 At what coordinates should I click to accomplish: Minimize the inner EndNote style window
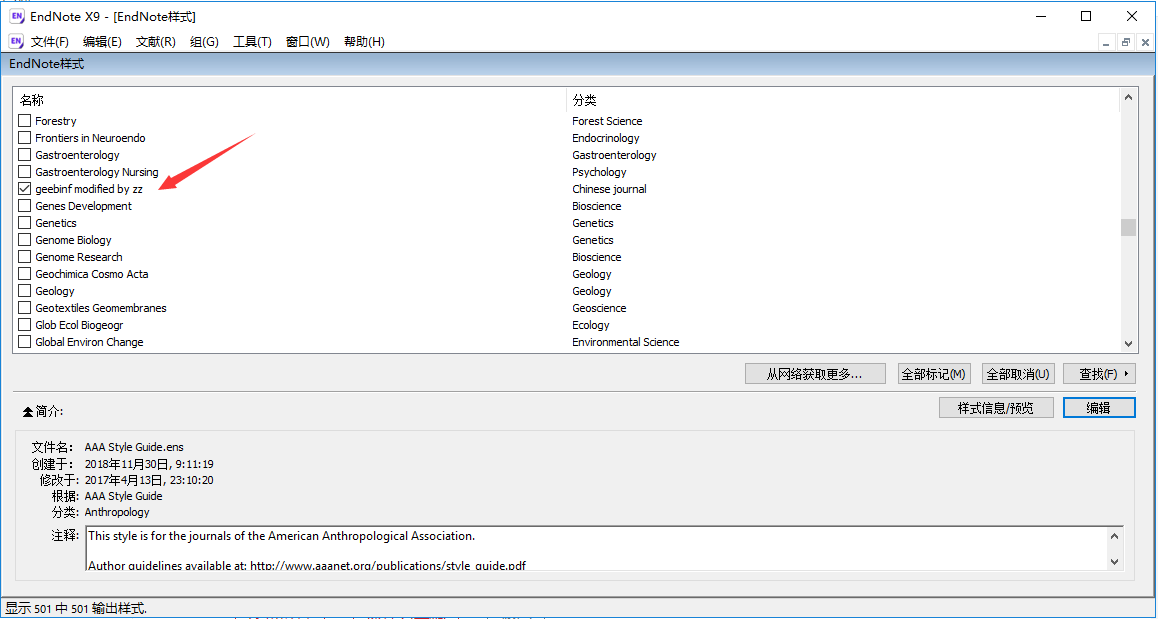pos(1106,42)
